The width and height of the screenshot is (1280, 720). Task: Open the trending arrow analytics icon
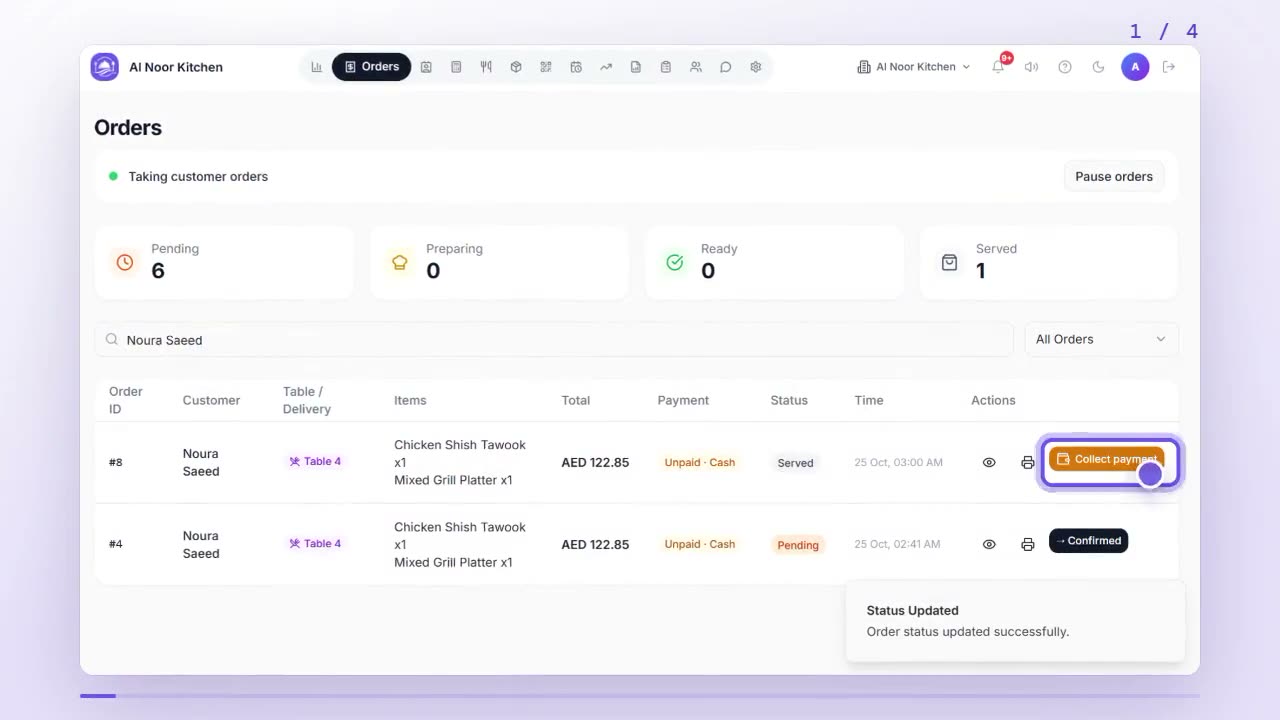pos(606,67)
